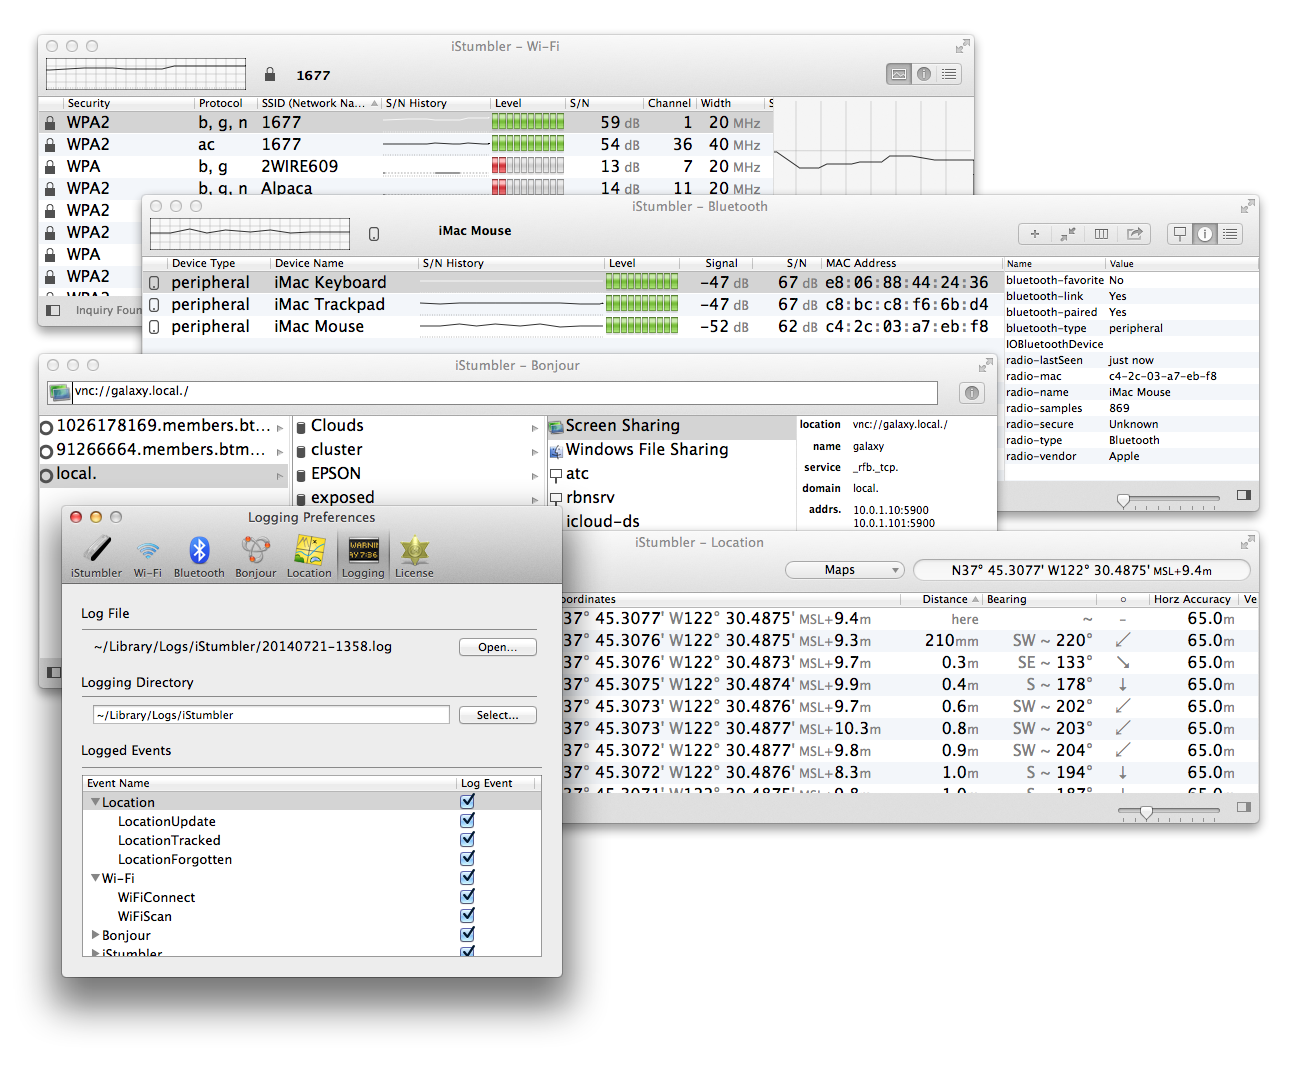Click the device icon beside iMac Mouse title

pyautogui.click(x=374, y=234)
